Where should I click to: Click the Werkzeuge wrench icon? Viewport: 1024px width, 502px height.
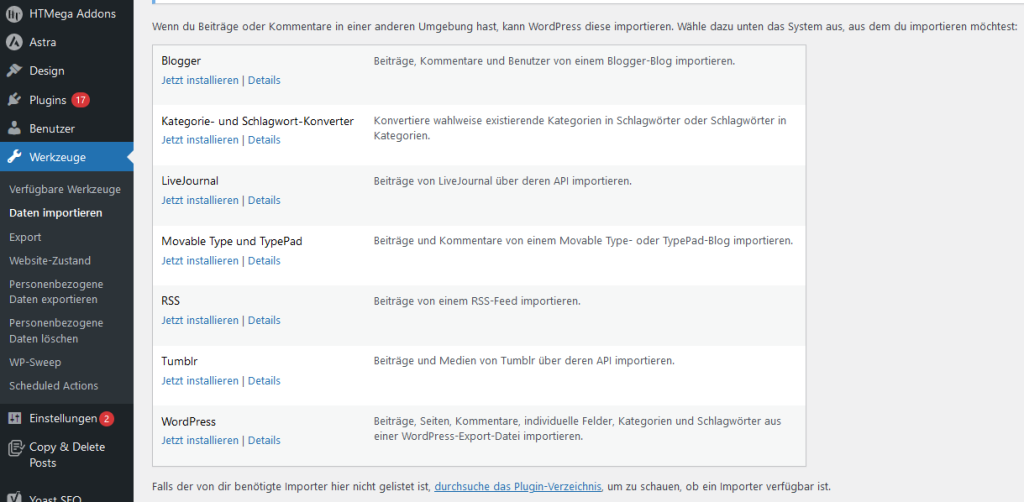point(14,157)
